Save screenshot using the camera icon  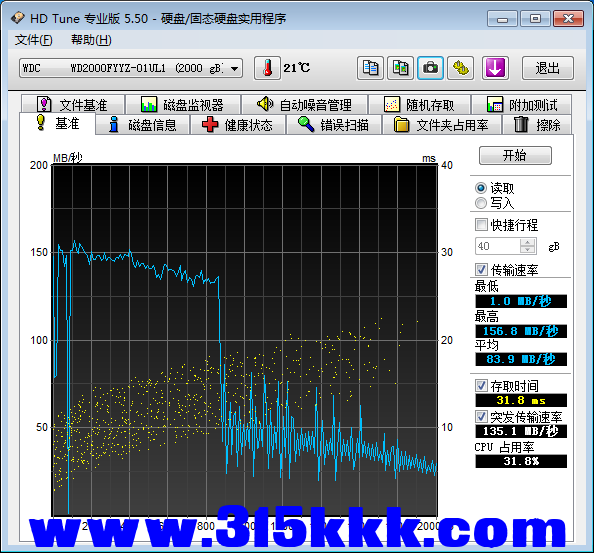click(x=430, y=68)
